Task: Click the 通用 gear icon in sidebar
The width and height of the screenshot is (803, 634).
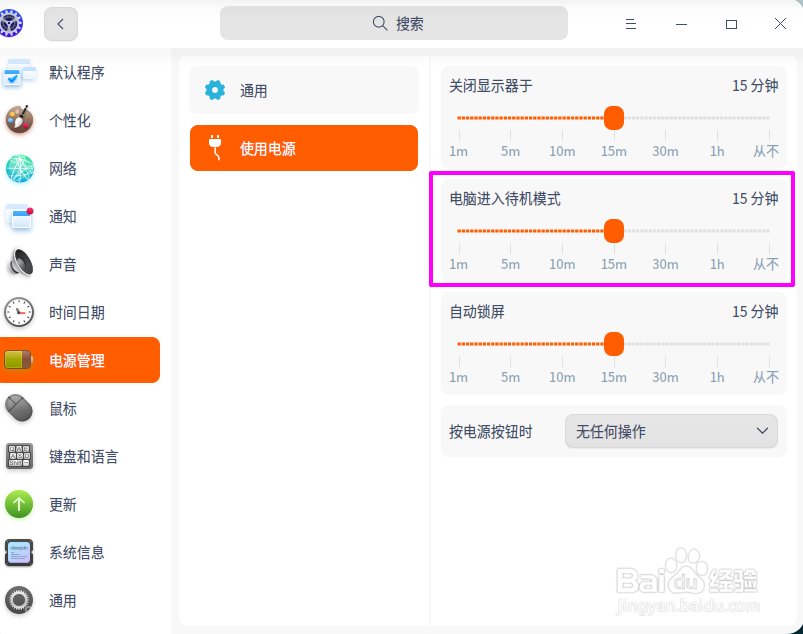Action: tap(19, 600)
